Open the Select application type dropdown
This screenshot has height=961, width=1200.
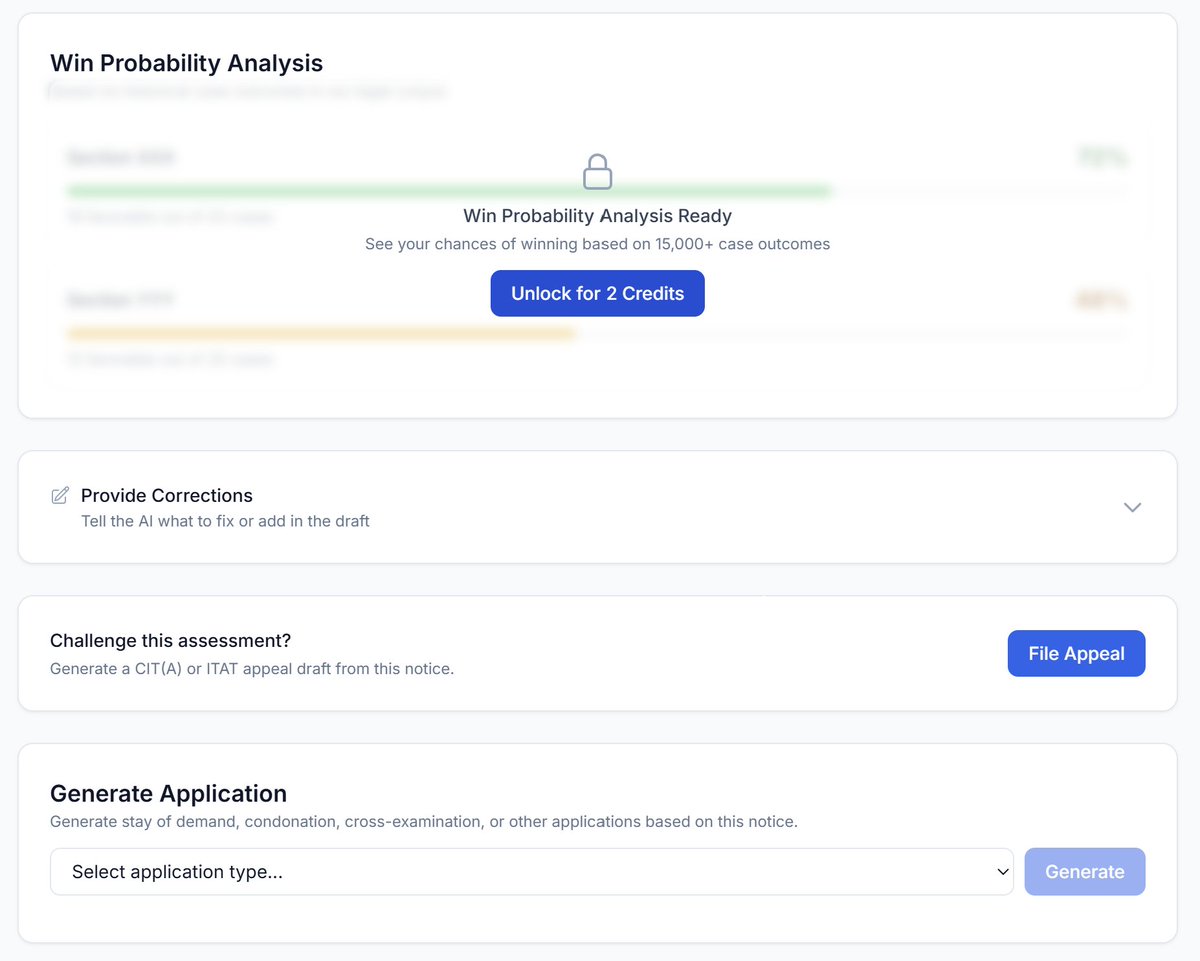532,872
